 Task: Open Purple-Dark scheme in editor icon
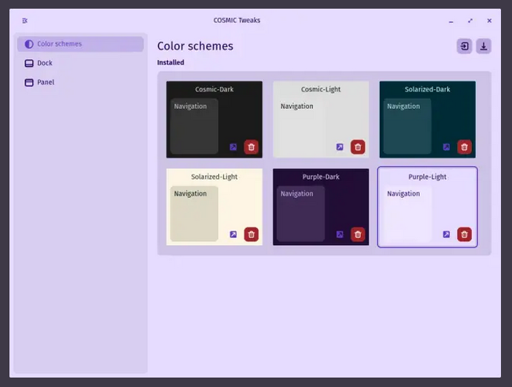click(340, 234)
